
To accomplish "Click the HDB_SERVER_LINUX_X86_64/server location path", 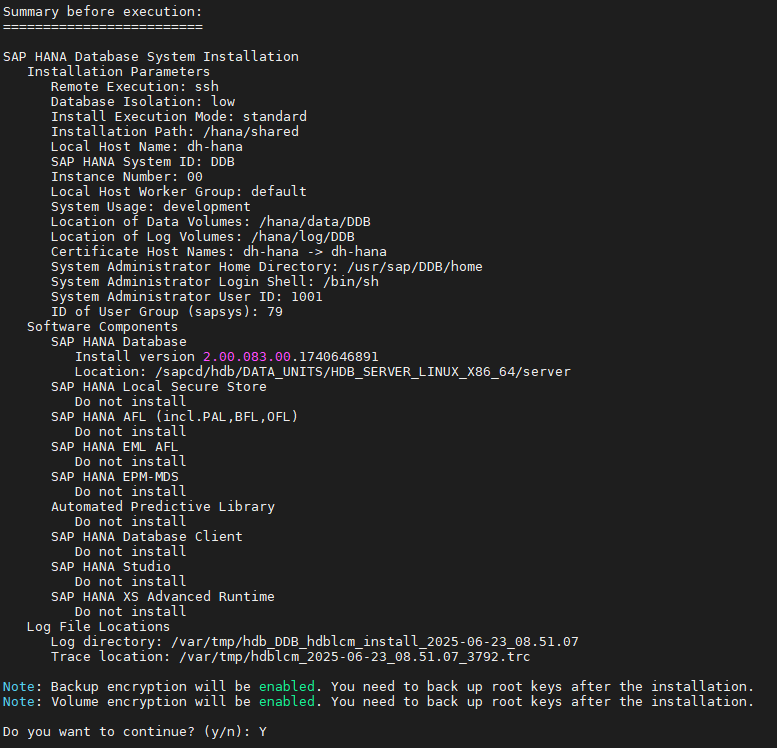I will pyautogui.click(x=363, y=371).
